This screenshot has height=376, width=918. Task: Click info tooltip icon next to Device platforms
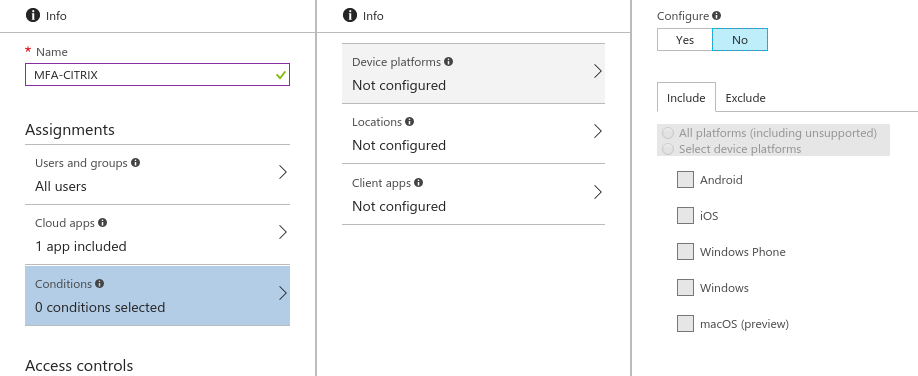point(448,61)
